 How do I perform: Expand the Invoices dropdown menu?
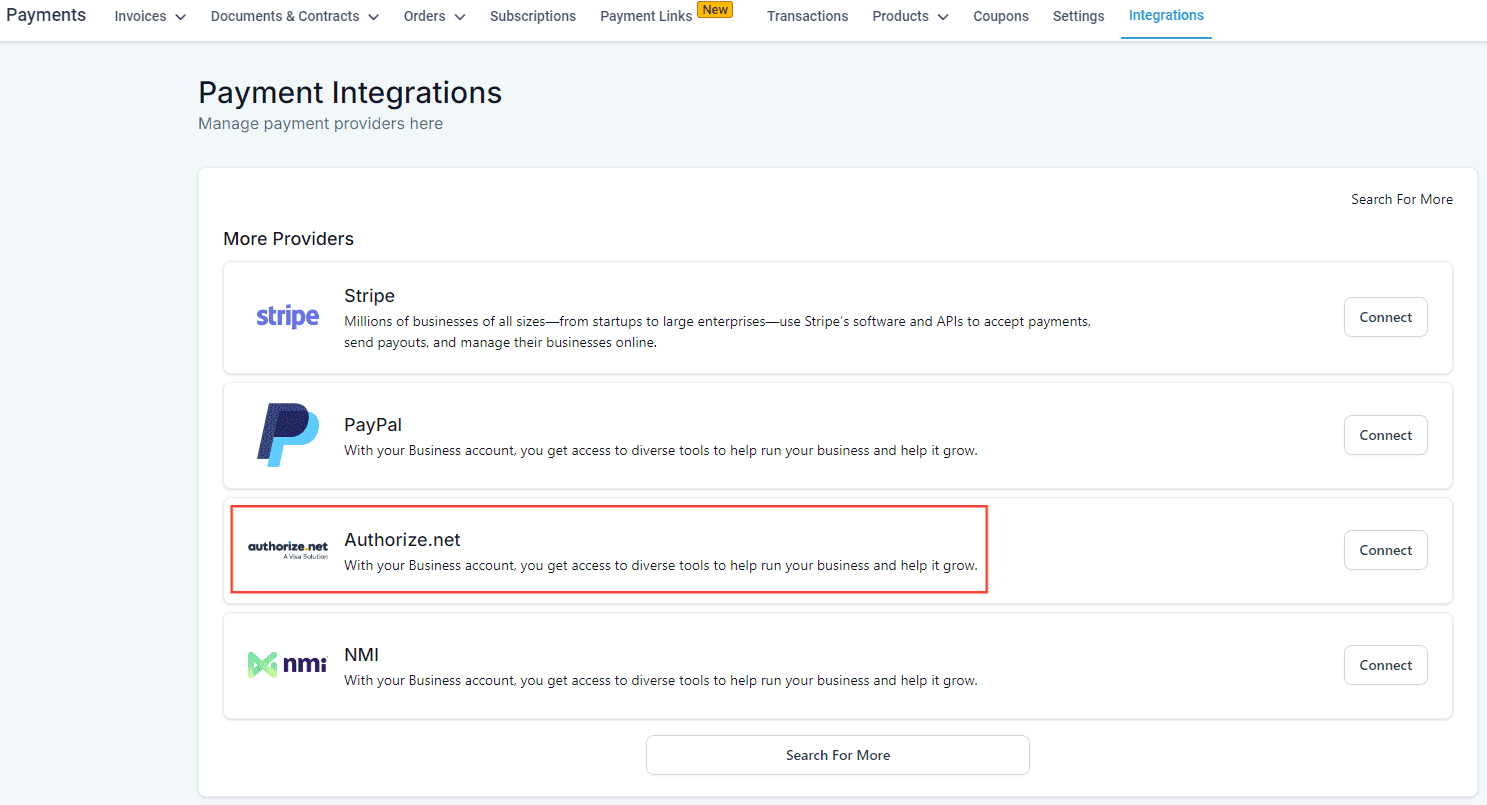coord(150,16)
